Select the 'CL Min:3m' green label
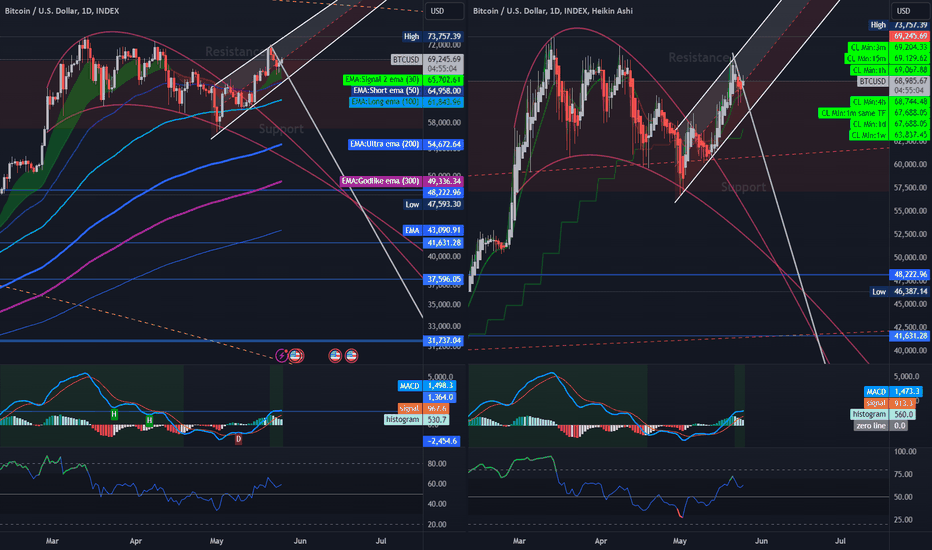The image size is (932, 550). [x=888, y=47]
